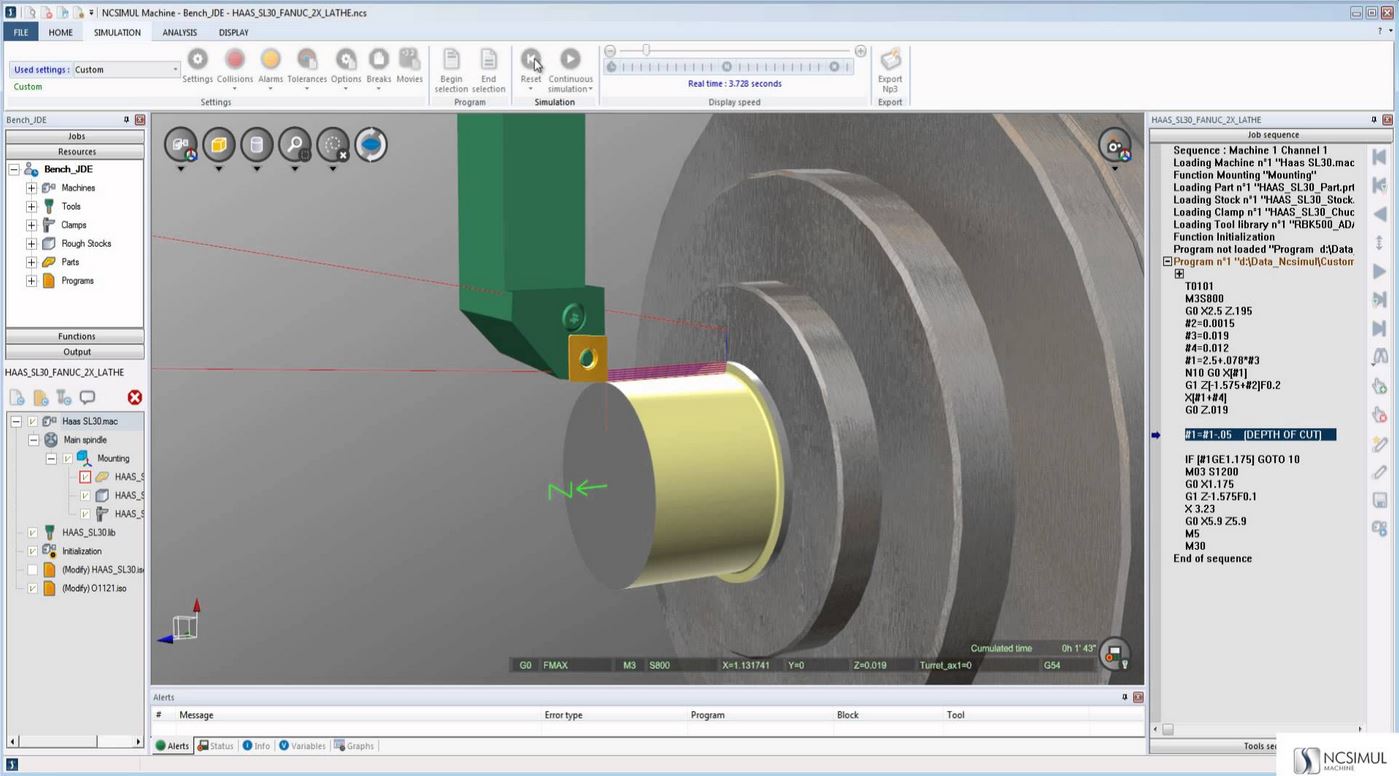Open the Breaks ribbon icon

point(379,60)
